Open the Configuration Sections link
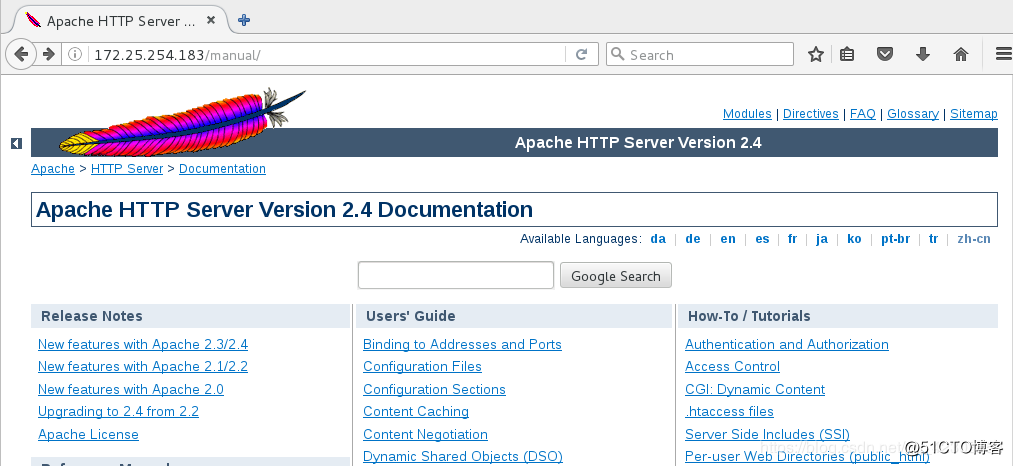Viewport: 1013px width, 466px height. (x=434, y=389)
